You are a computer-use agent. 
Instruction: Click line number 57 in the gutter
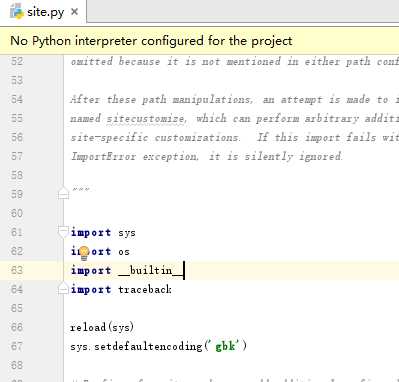click(17, 156)
